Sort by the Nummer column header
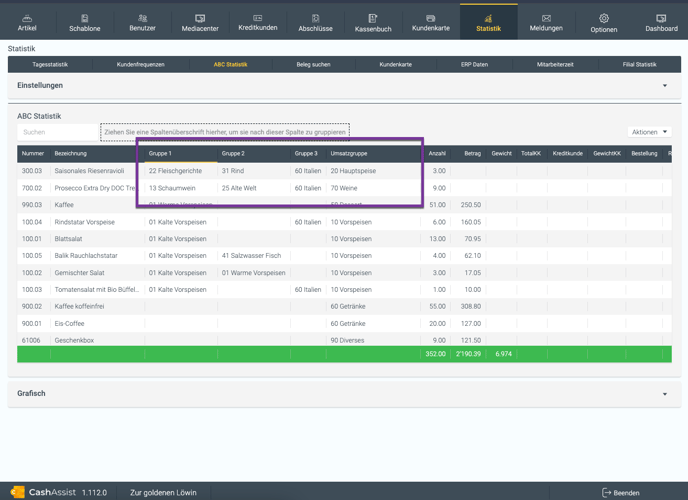 pyautogui.click(x=33, y=154)
